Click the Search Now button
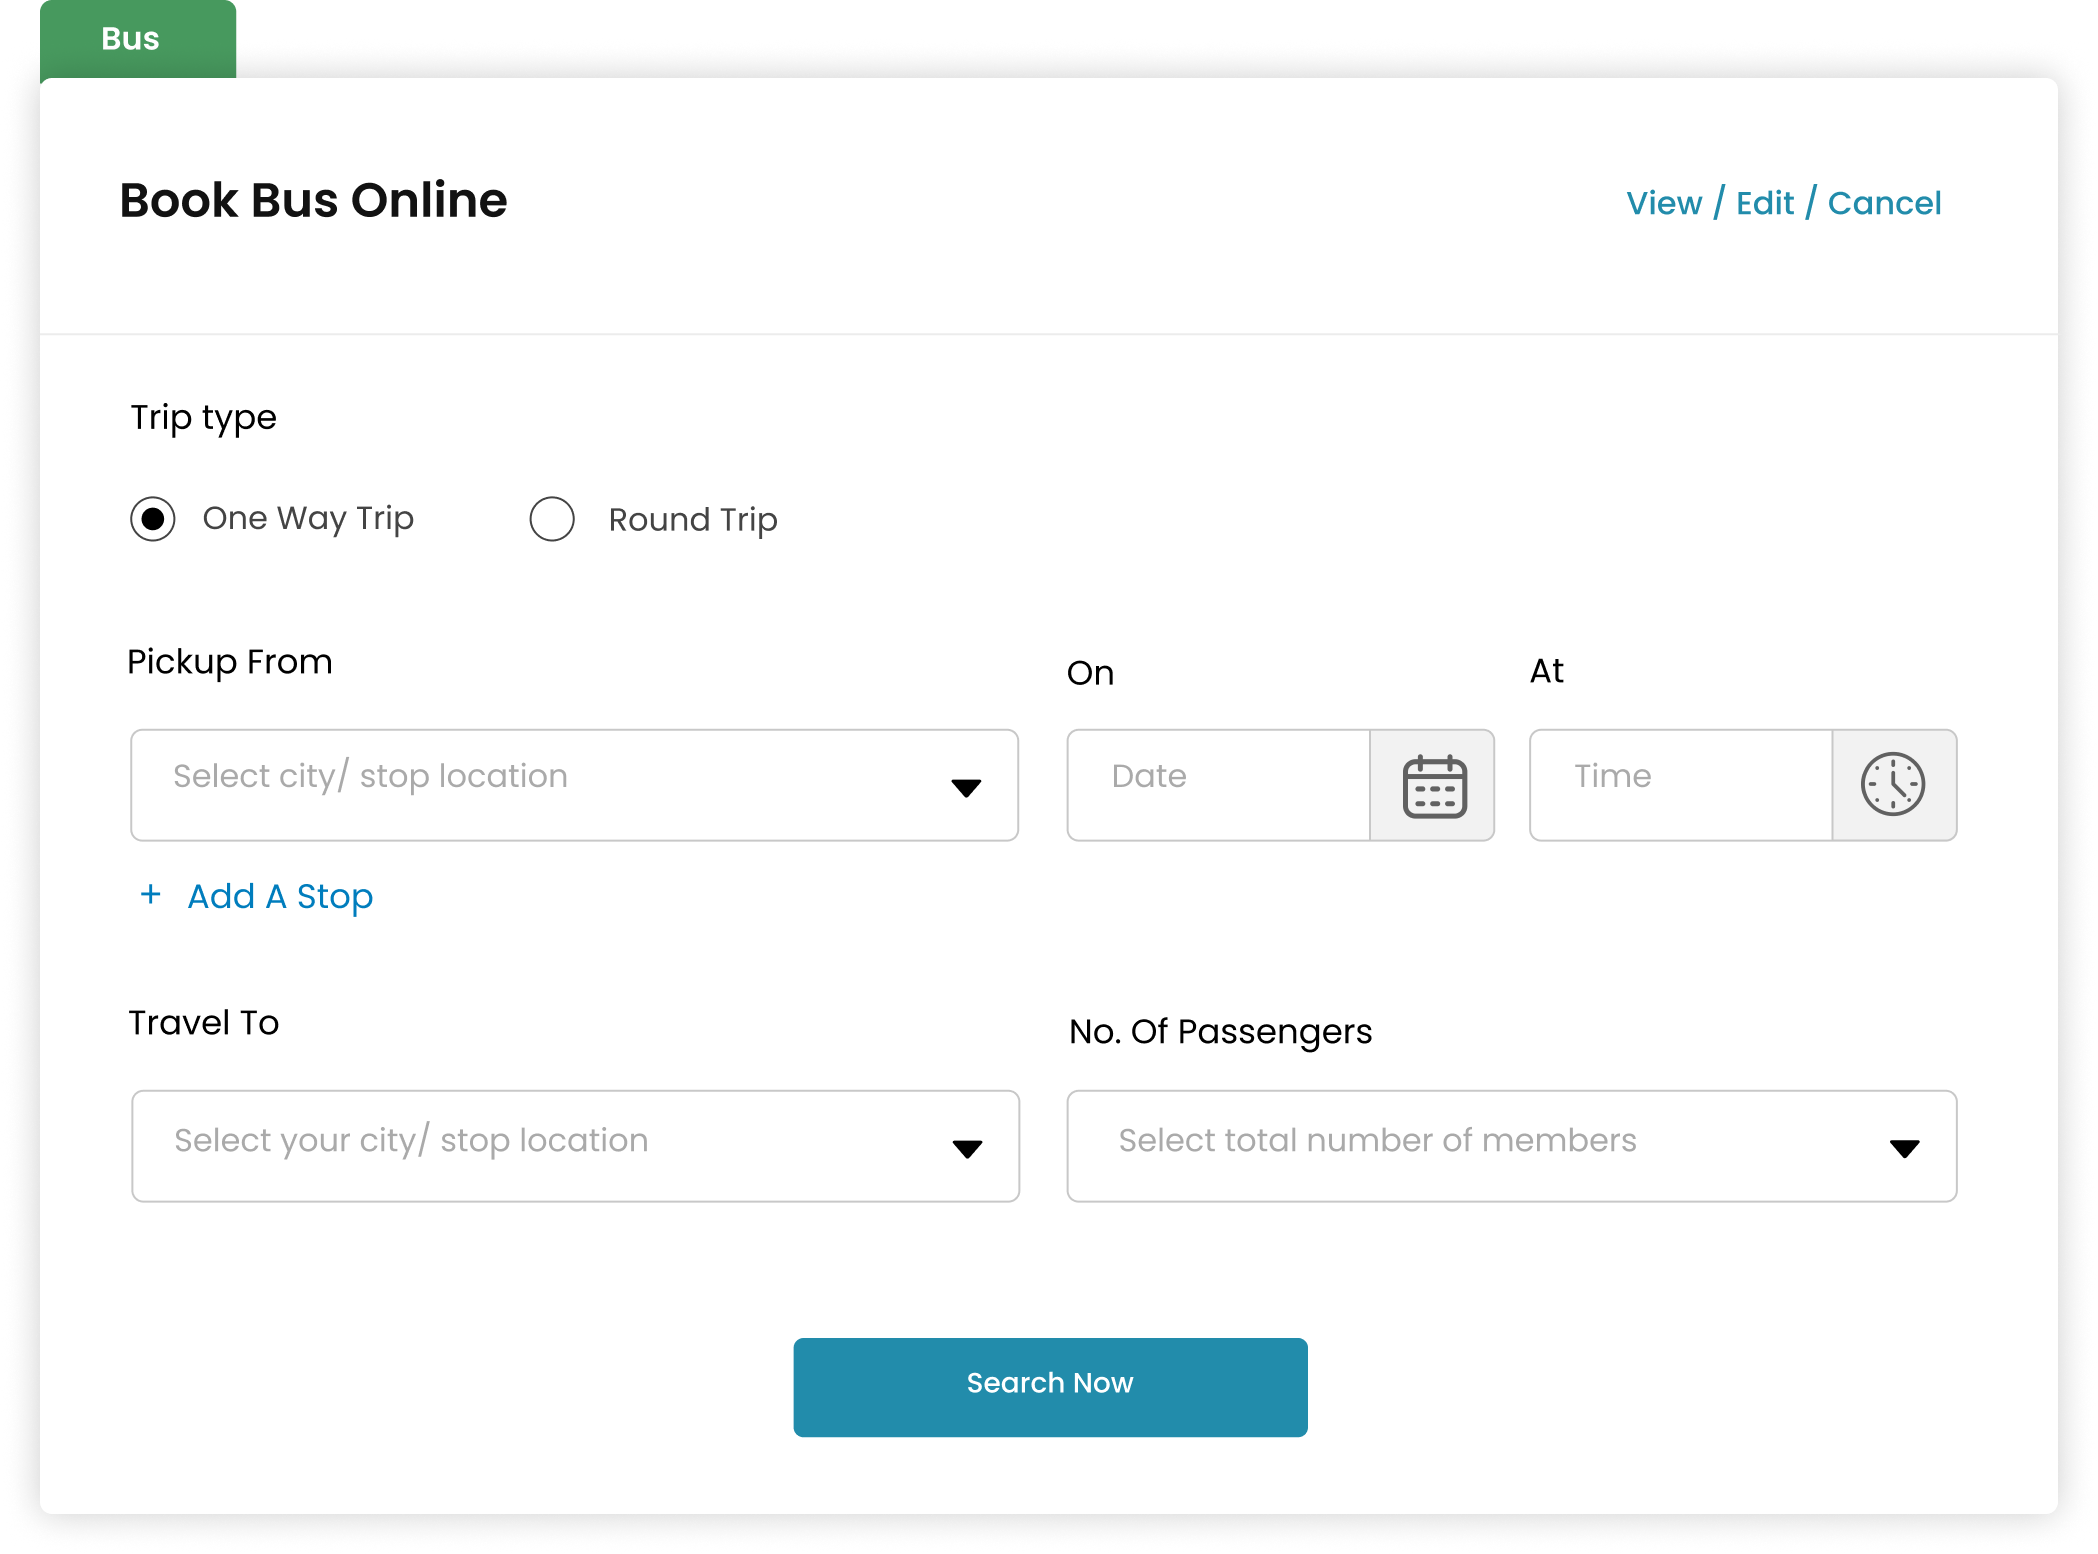 point(1050,1387)
